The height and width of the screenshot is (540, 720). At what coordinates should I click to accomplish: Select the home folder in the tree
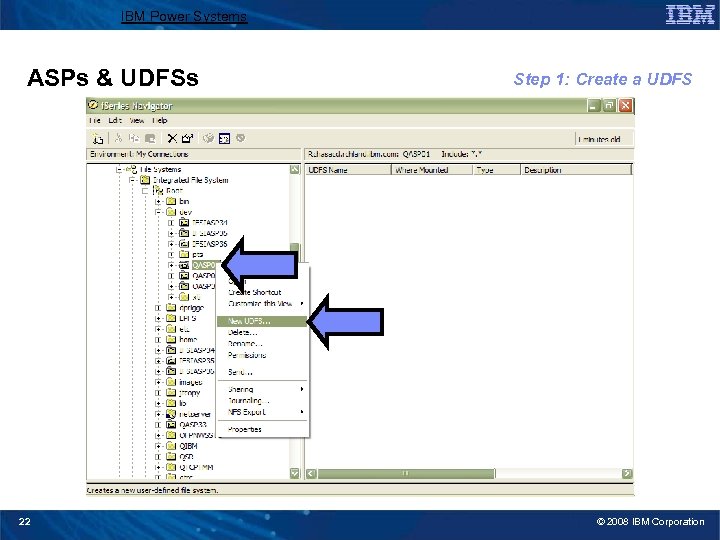point(188,339)
